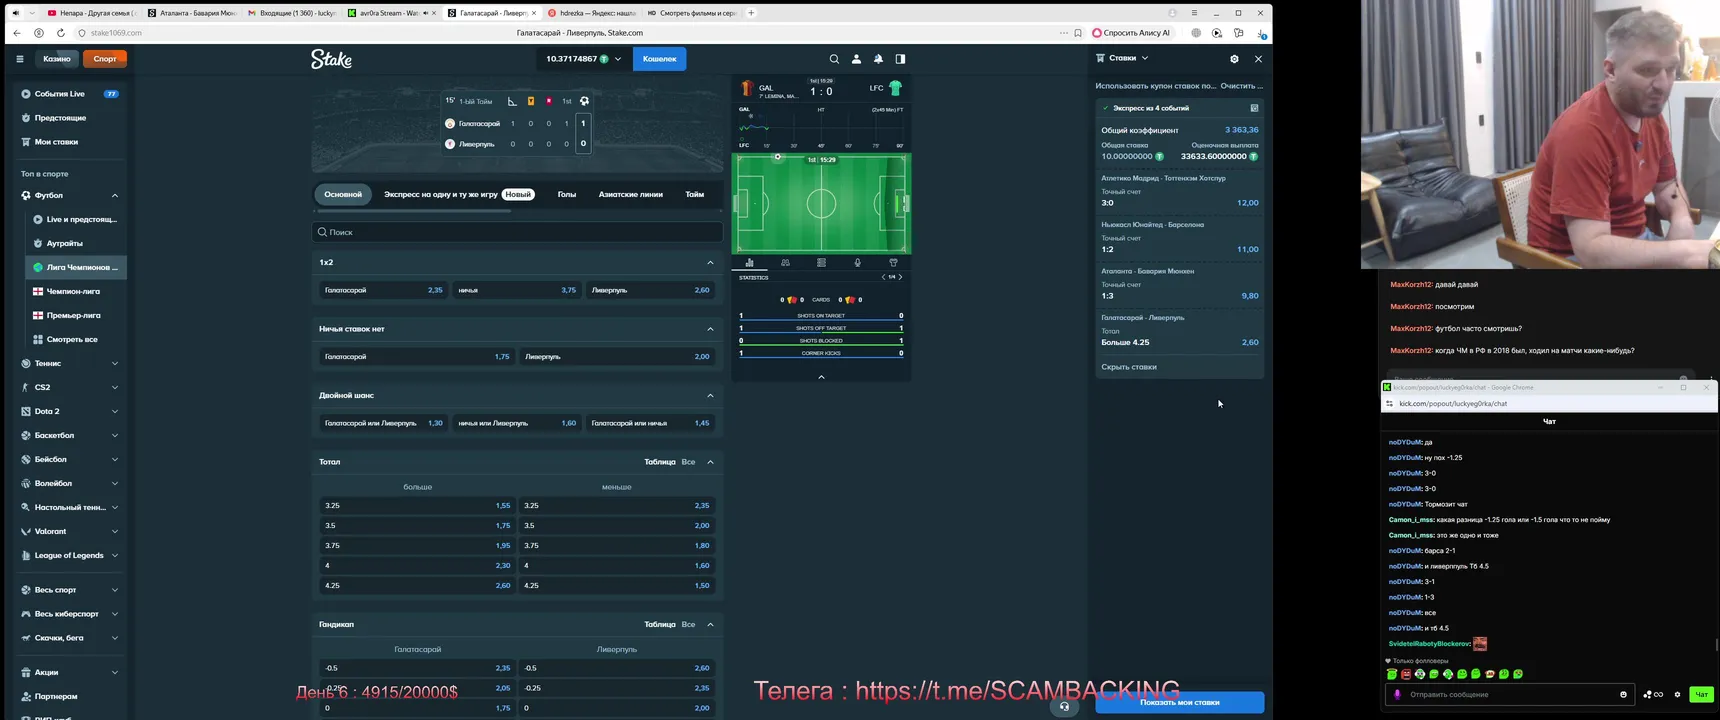
Task: Select the Голы market tab
Action: (x=567, y=194)
